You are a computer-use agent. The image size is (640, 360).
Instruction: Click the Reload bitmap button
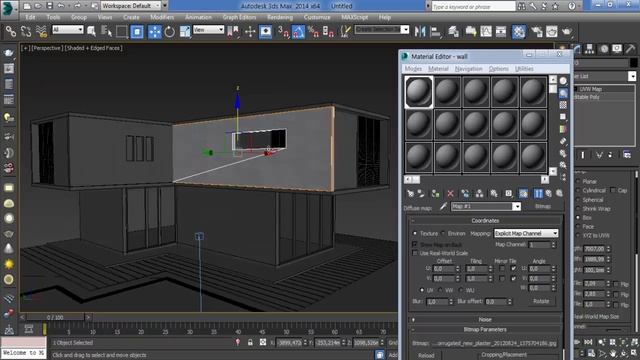(x=426, y=356)
